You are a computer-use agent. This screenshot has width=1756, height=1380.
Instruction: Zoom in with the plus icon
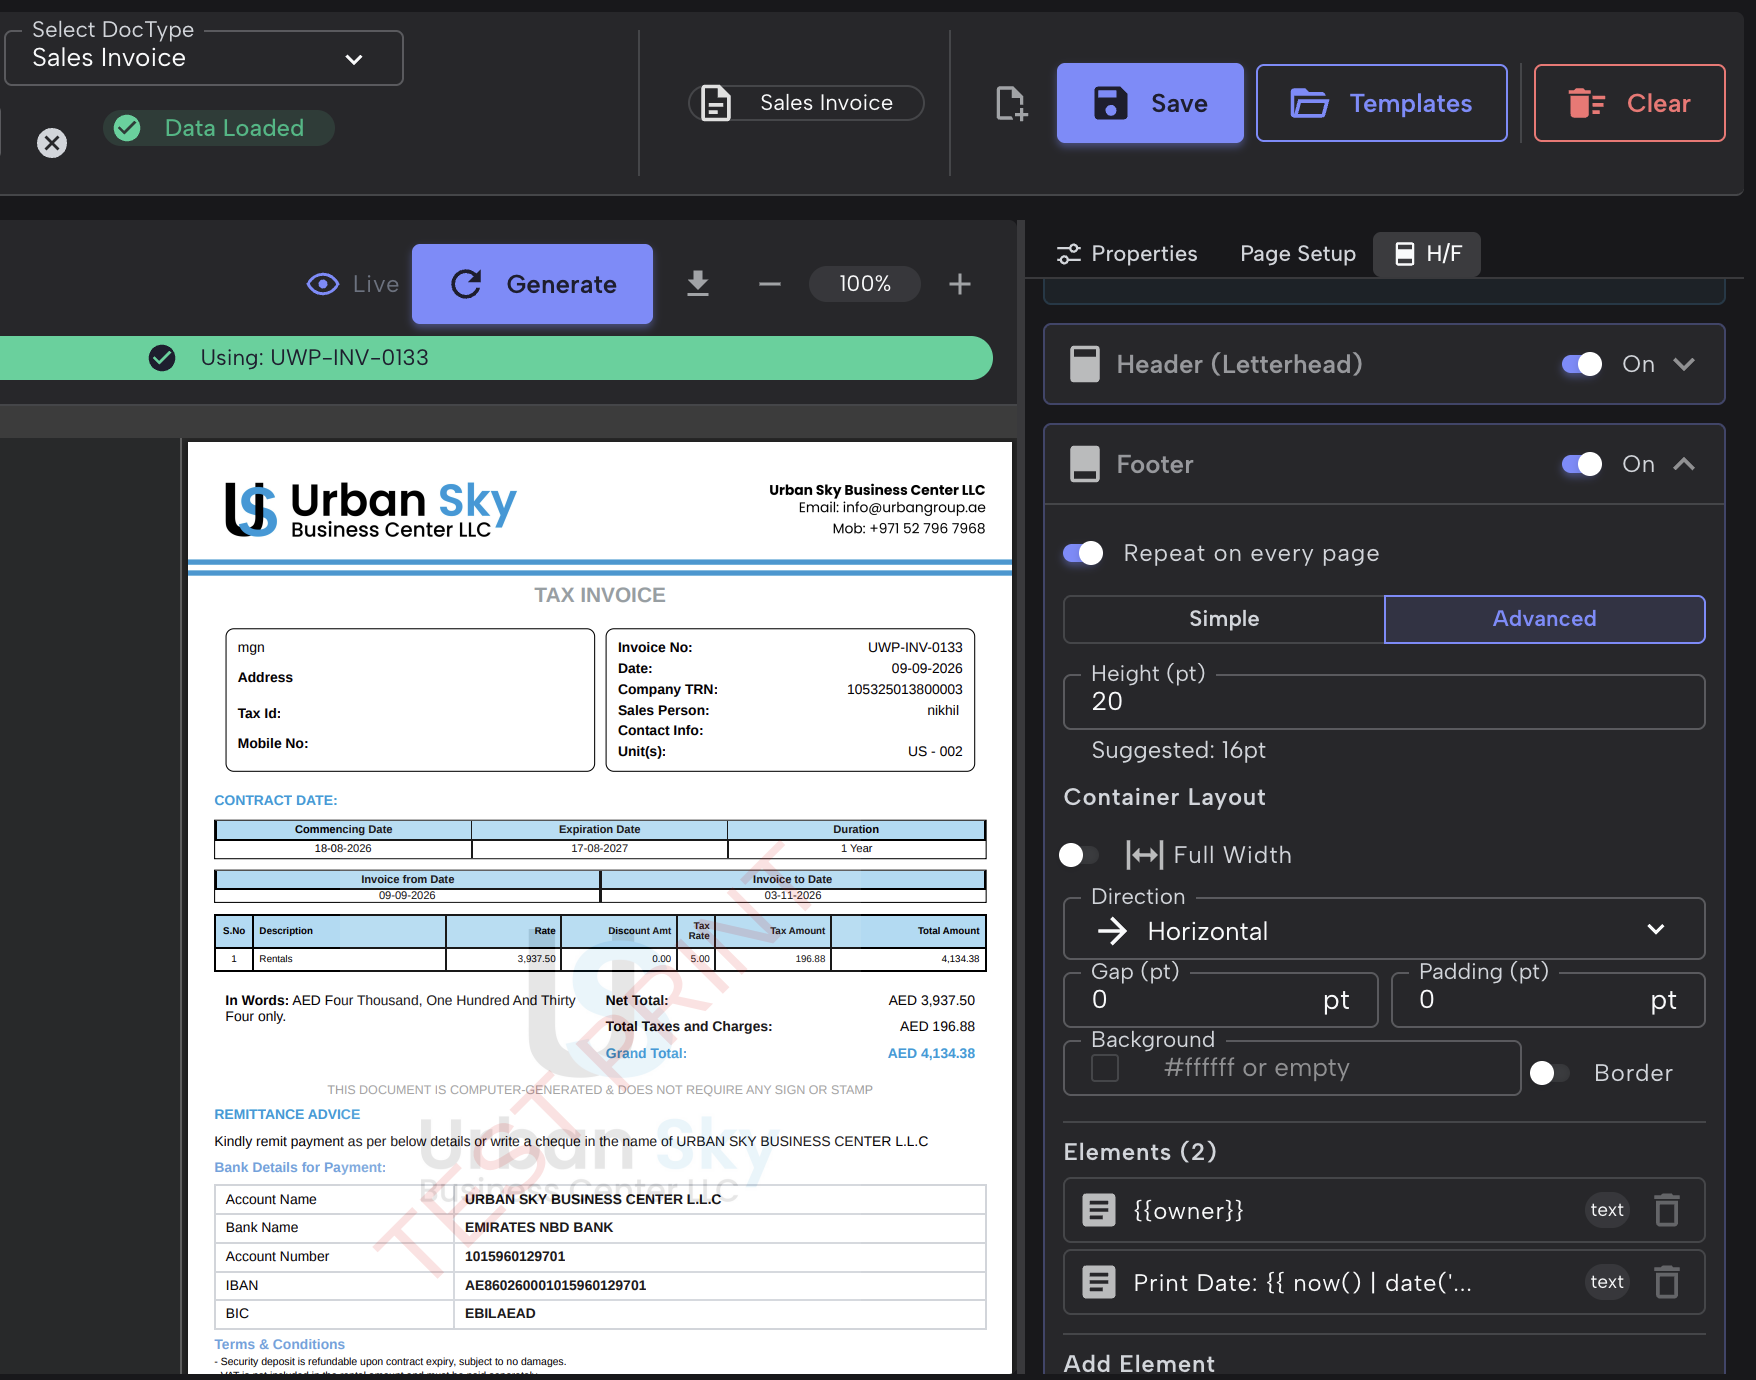pos(960,284)
